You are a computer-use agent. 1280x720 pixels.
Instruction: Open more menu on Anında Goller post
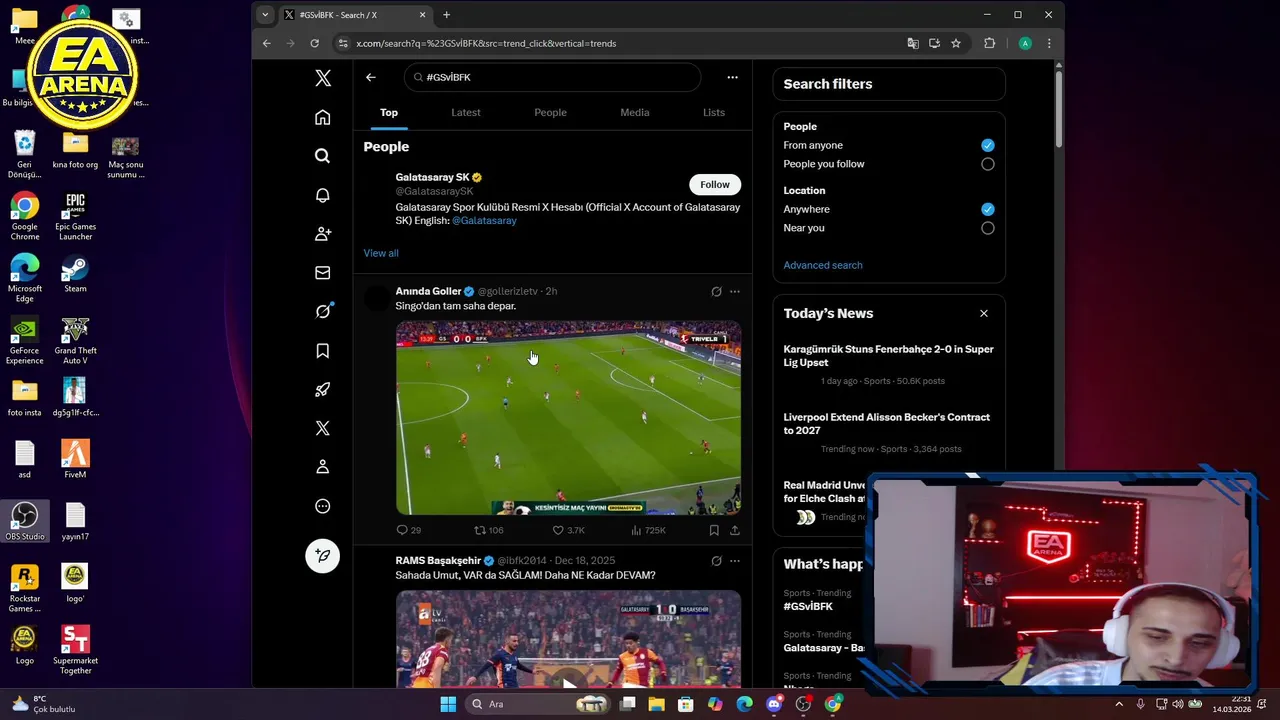pyautogui.click(x=734, y=291)
